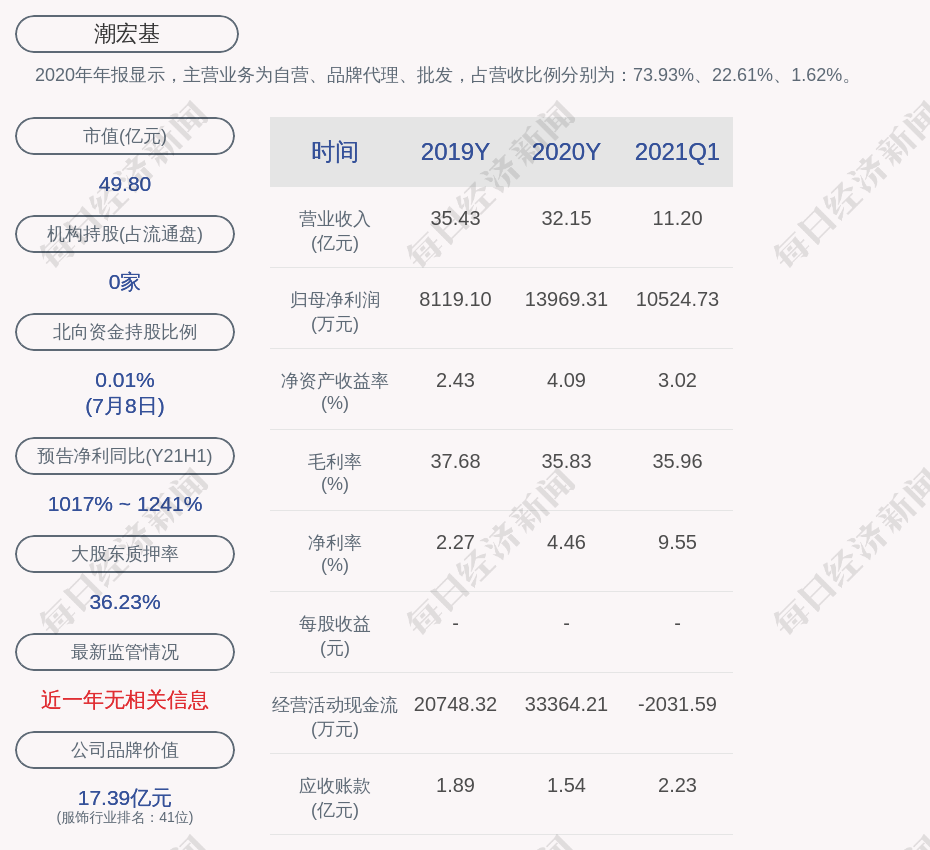Select net margin value 4.46
The height and width of the screenshot is (850, 930).
pyautogui.click(x=566, y=542)
